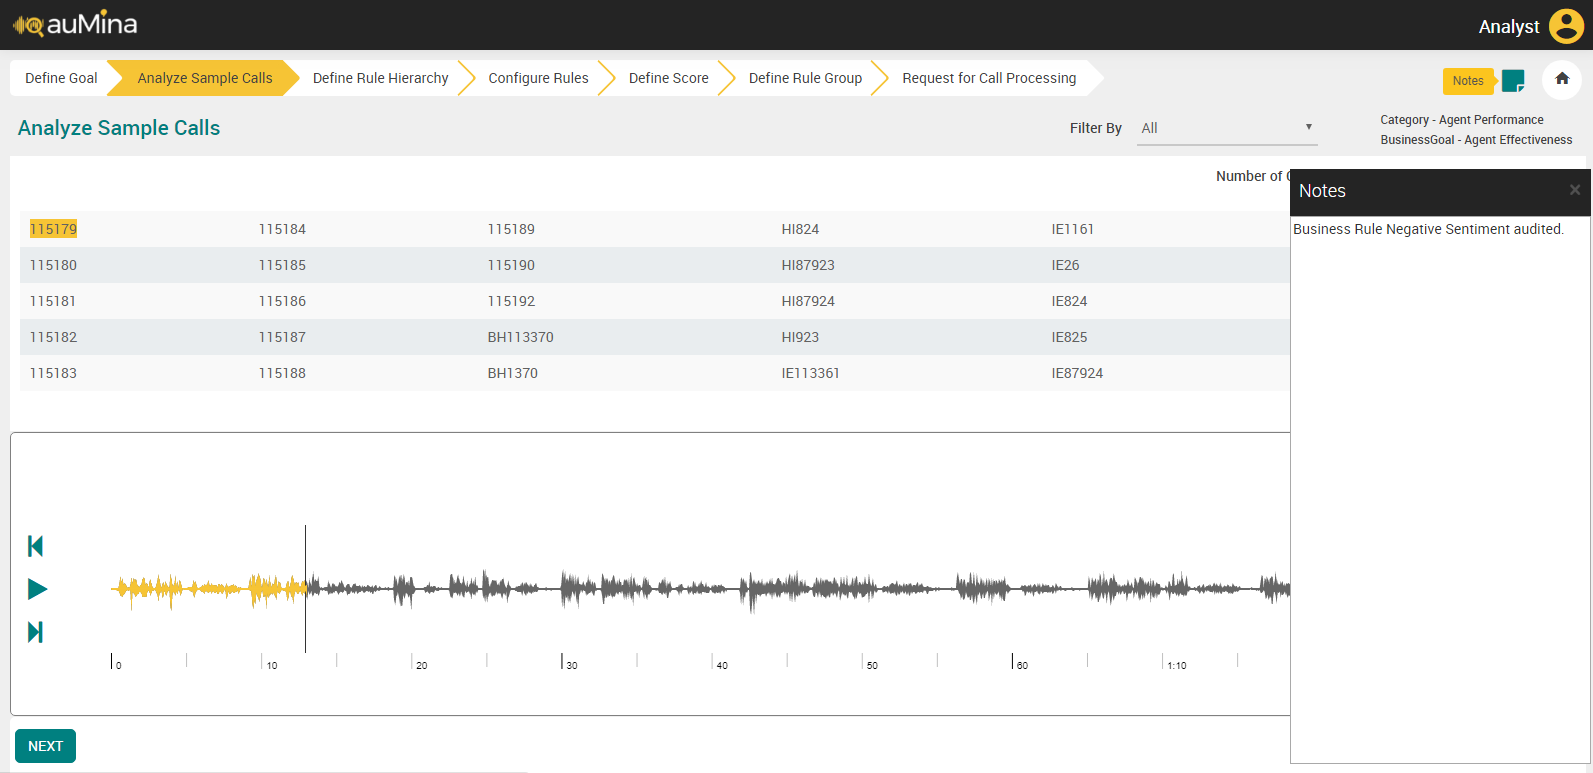Open Configure Rules step
The width and height of the screenshot is (1593, 773).
click(x=538, y=78)
